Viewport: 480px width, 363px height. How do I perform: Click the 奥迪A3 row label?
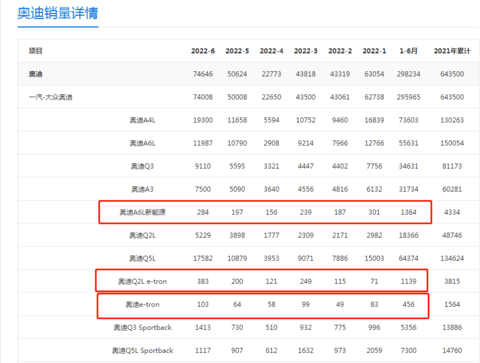click(142, 189)
